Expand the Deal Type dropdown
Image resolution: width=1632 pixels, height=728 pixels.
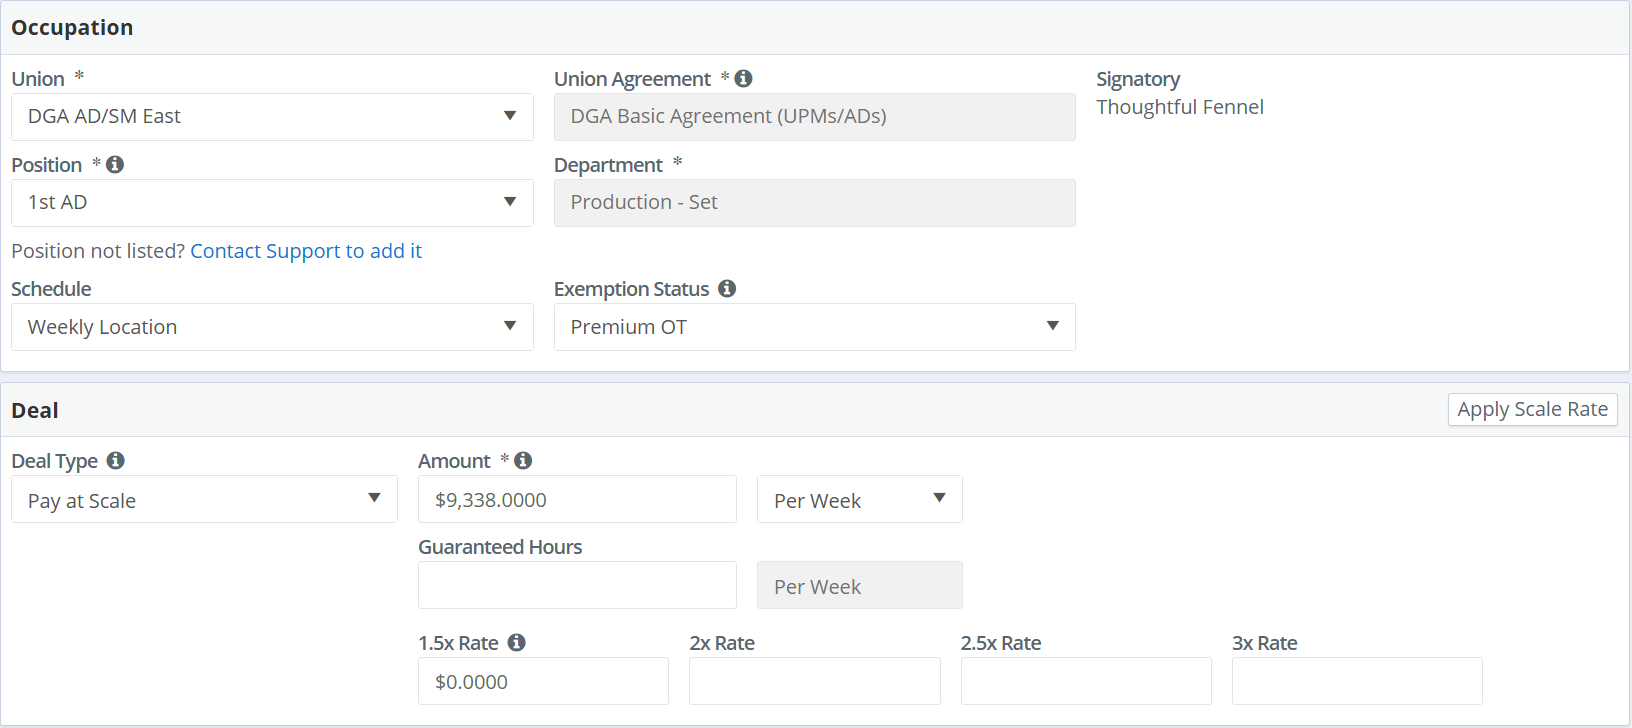tap(204, 499)
